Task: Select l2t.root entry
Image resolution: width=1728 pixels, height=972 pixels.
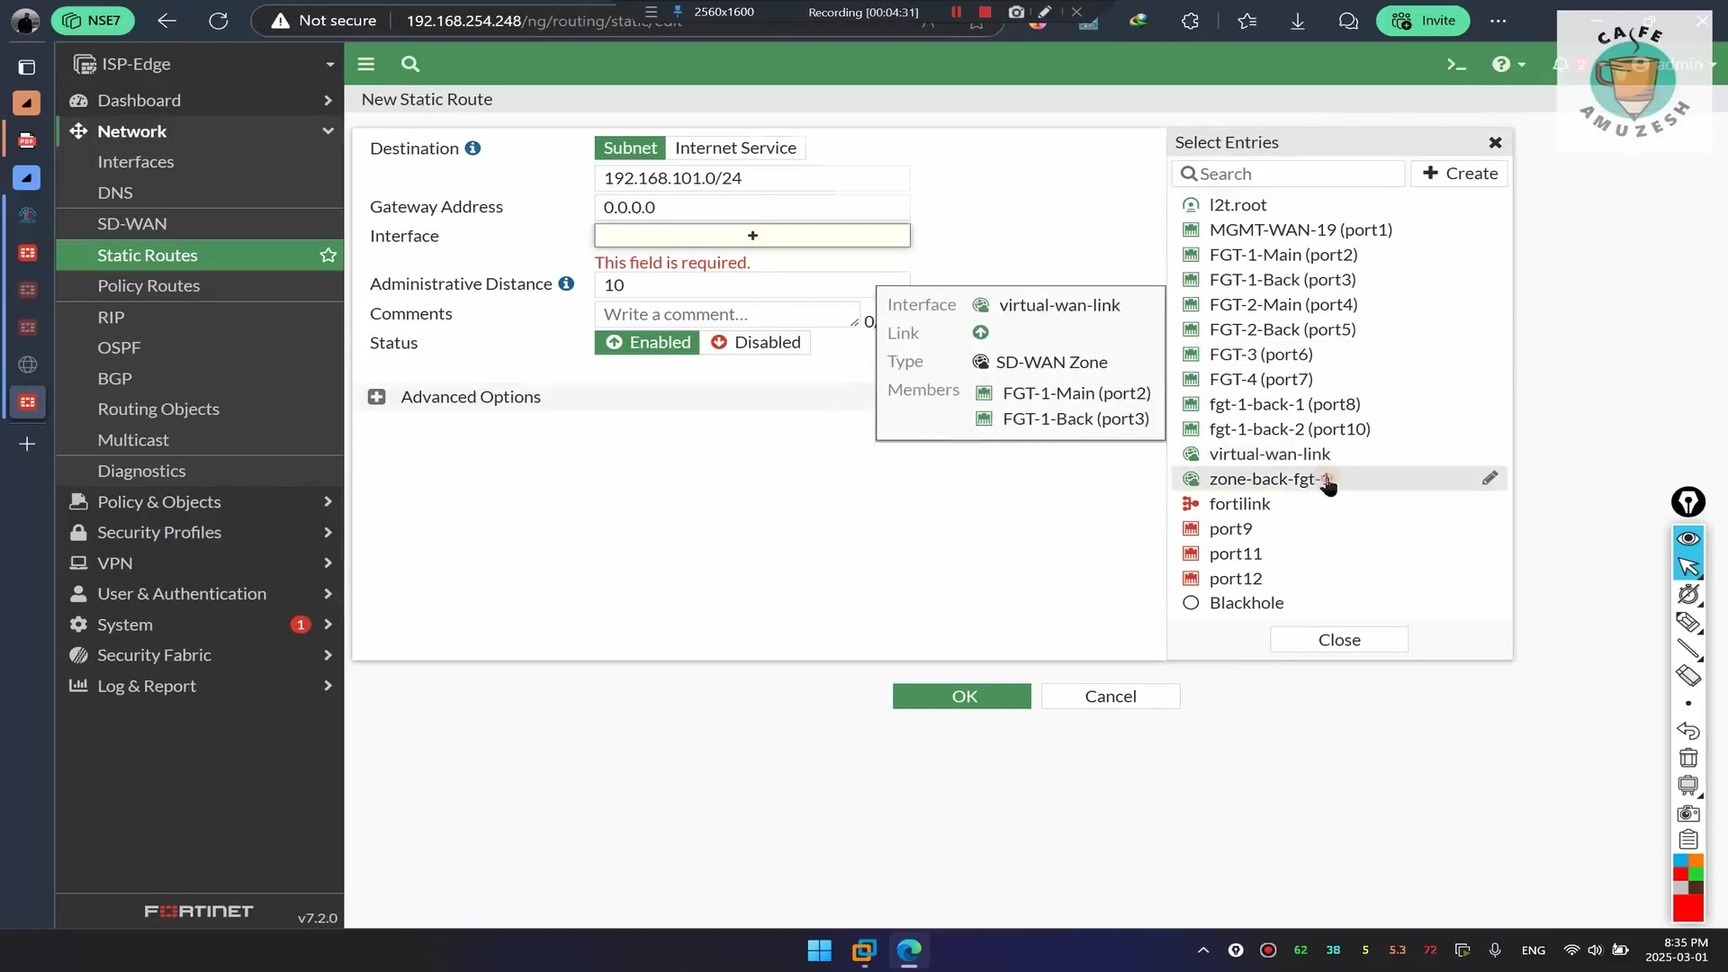Action: [1339, 205]
